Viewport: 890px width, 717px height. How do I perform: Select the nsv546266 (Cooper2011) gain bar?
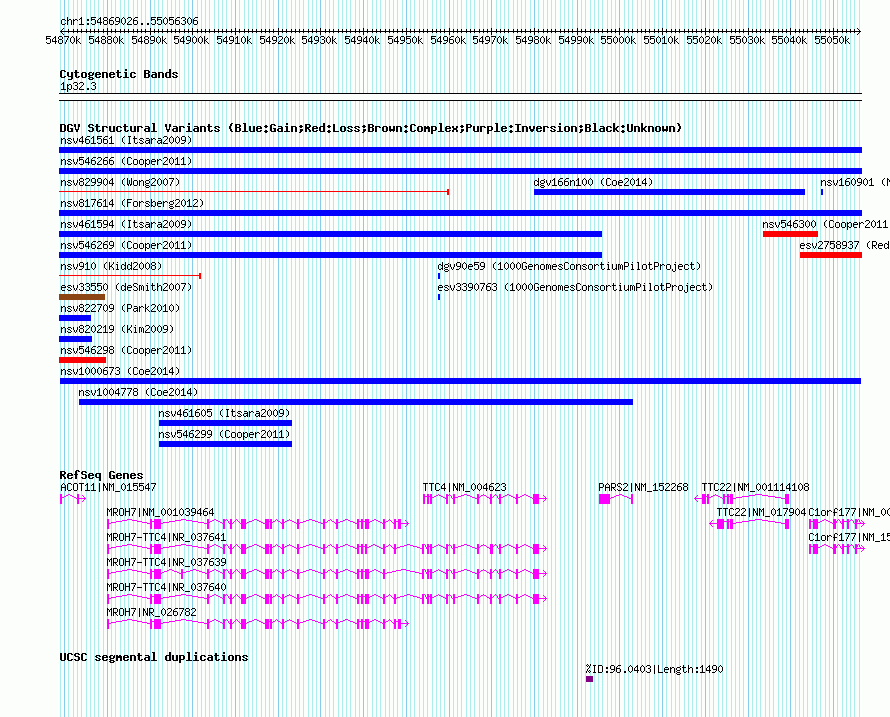pos(460,171)
